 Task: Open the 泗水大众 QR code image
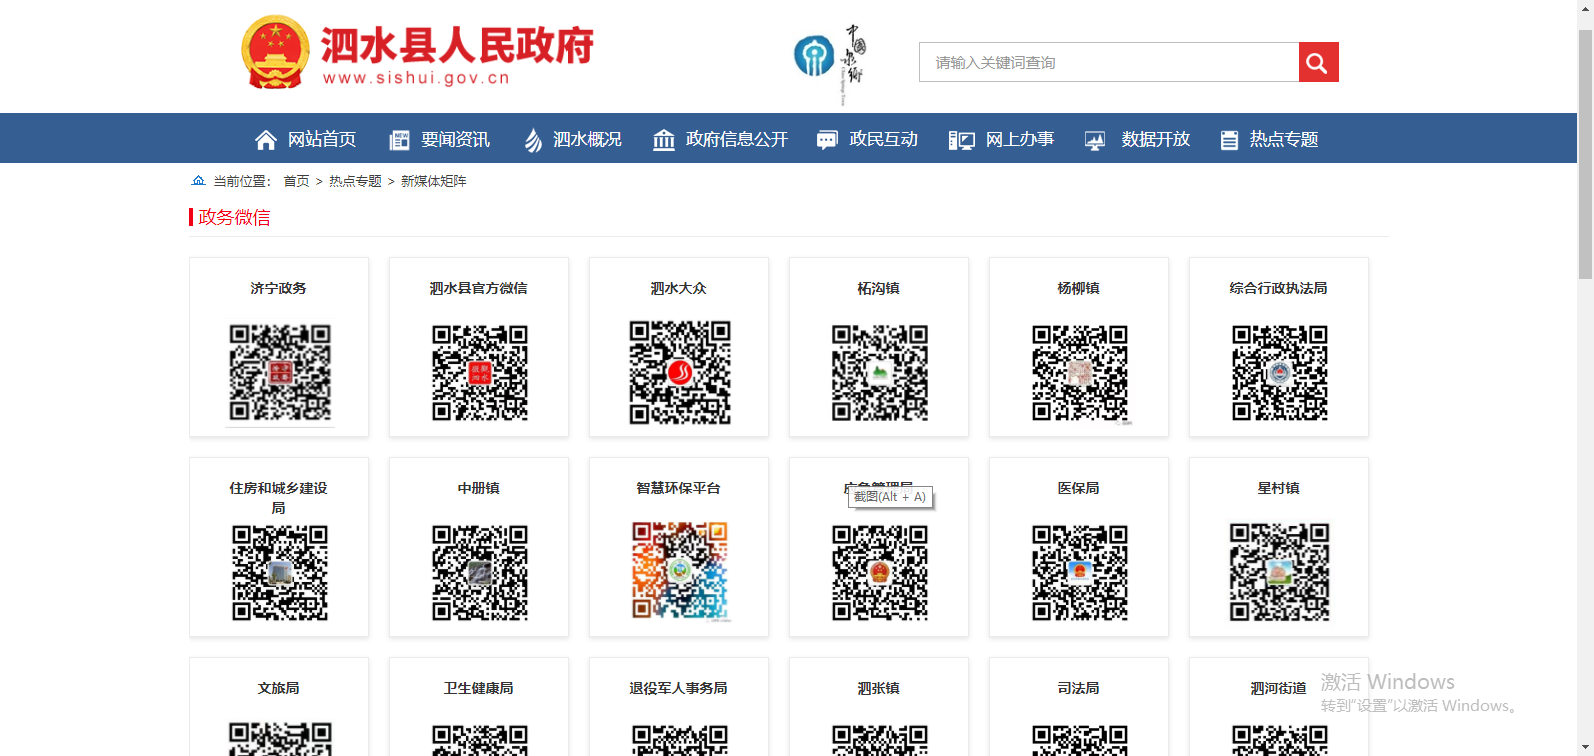tap(680, 372)
